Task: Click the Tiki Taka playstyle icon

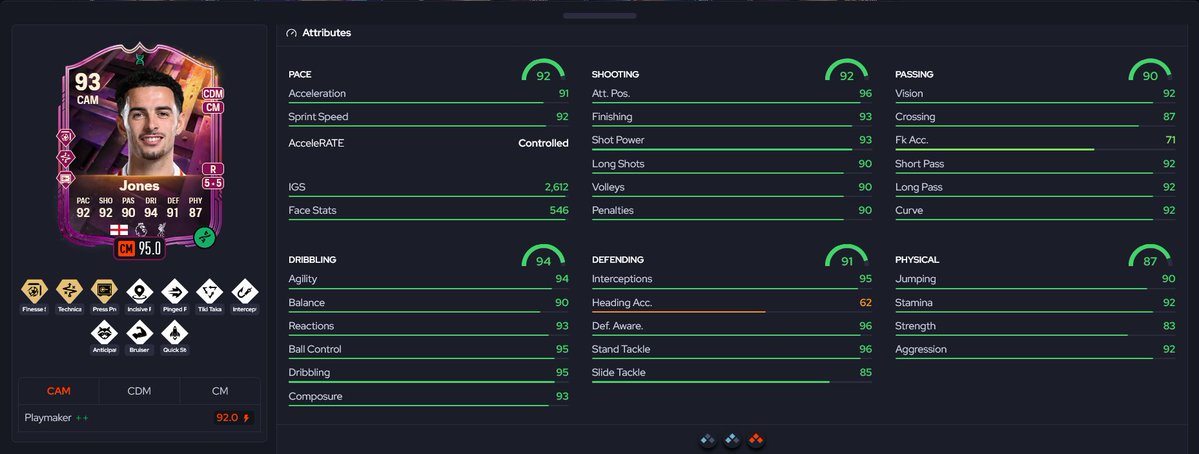Action: coord(210,291)
